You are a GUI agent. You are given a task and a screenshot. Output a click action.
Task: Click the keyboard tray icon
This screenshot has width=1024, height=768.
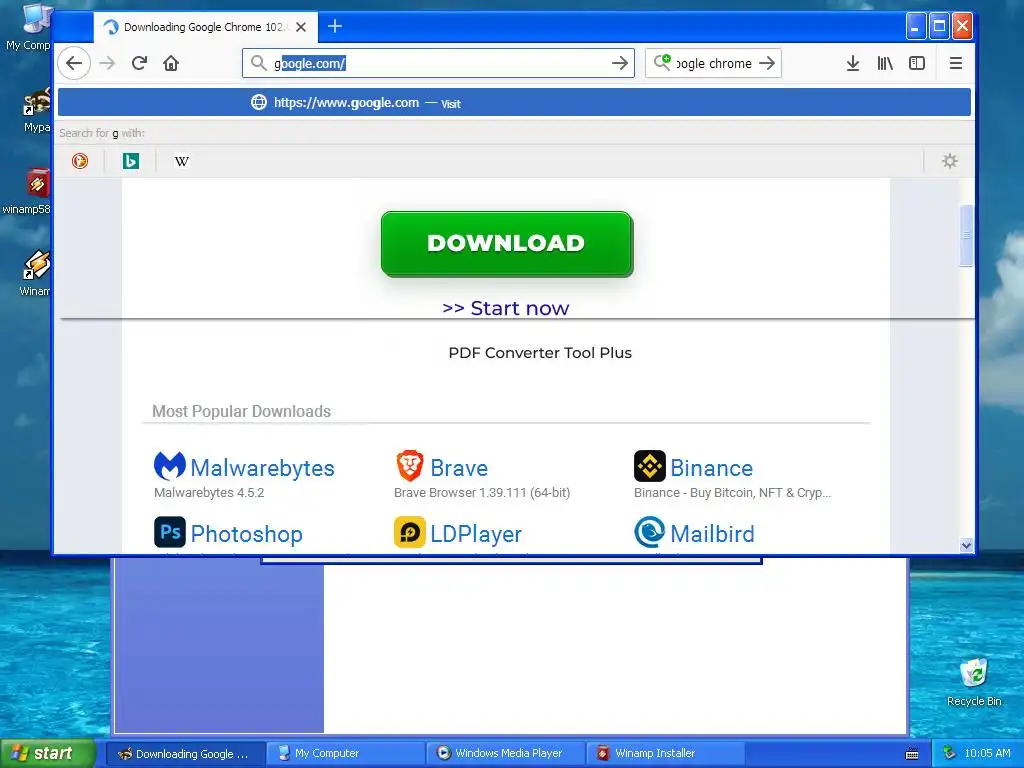[912, 754]
